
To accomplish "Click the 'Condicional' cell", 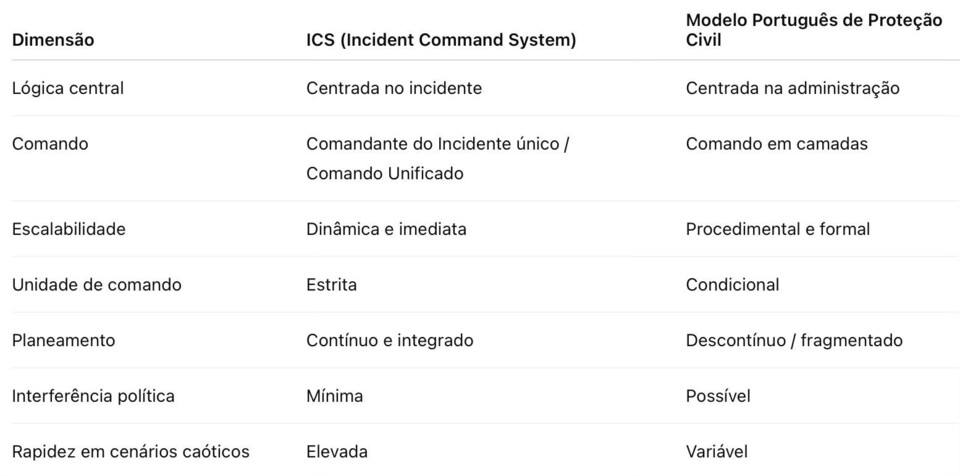I will coord(732,285).
